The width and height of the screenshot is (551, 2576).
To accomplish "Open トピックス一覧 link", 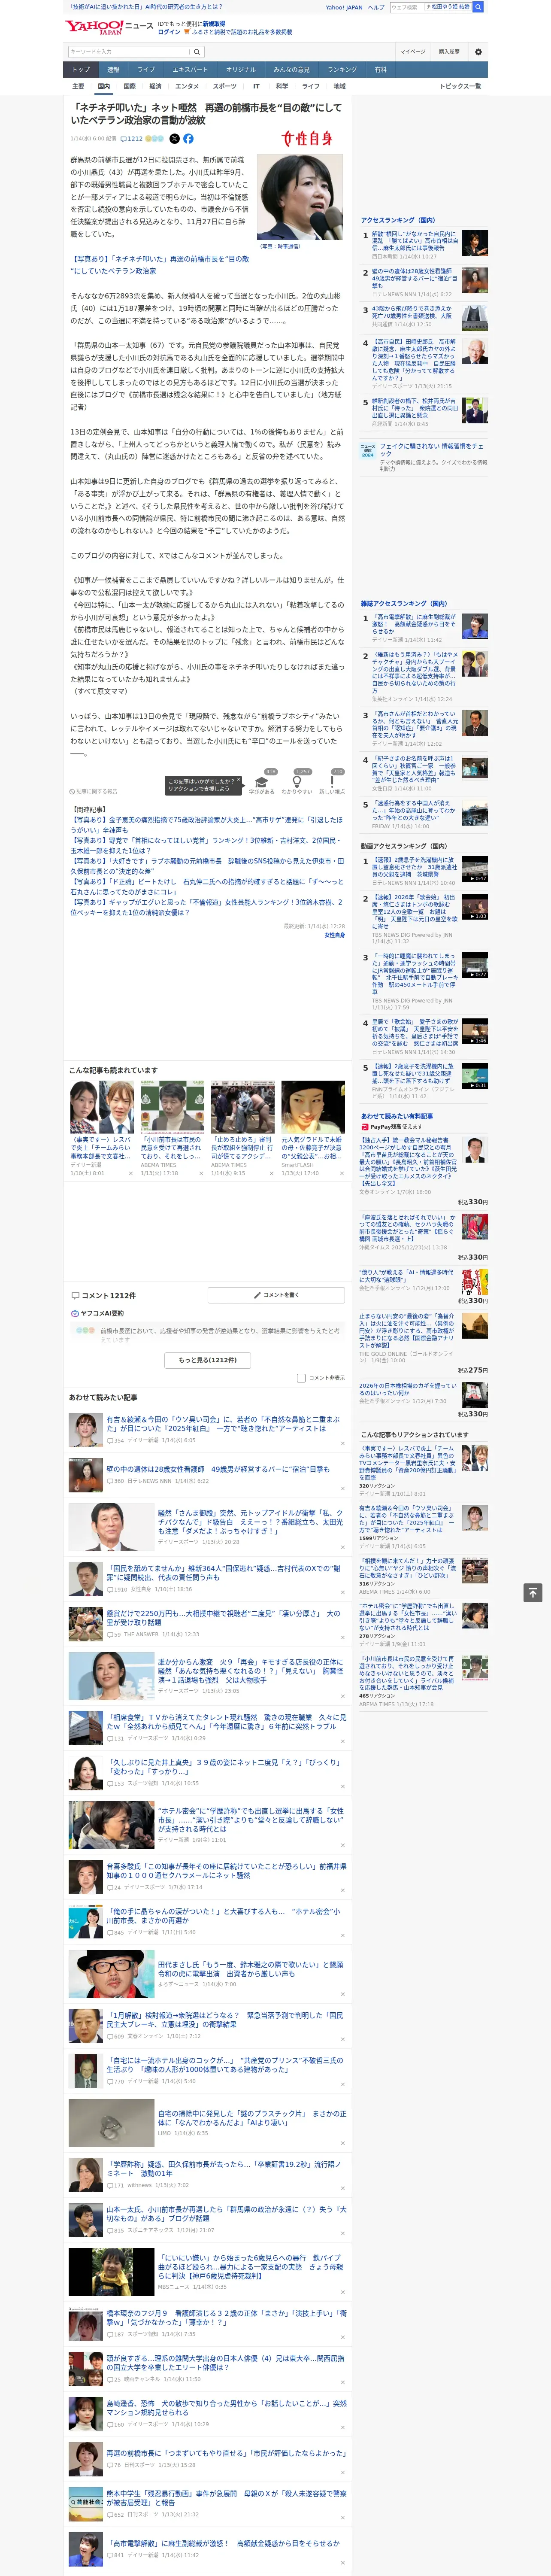I will 460,86.
